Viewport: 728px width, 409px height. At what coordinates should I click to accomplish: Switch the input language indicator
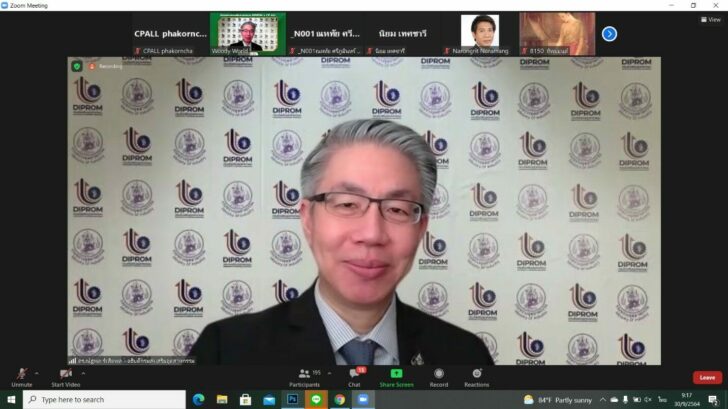coord(663,400)
